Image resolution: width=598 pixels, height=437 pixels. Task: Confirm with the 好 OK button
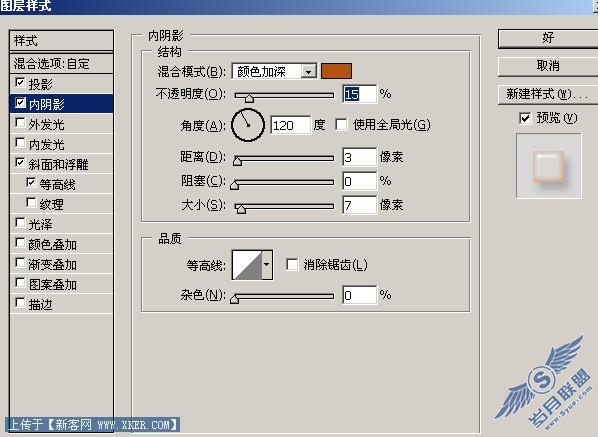548,38
